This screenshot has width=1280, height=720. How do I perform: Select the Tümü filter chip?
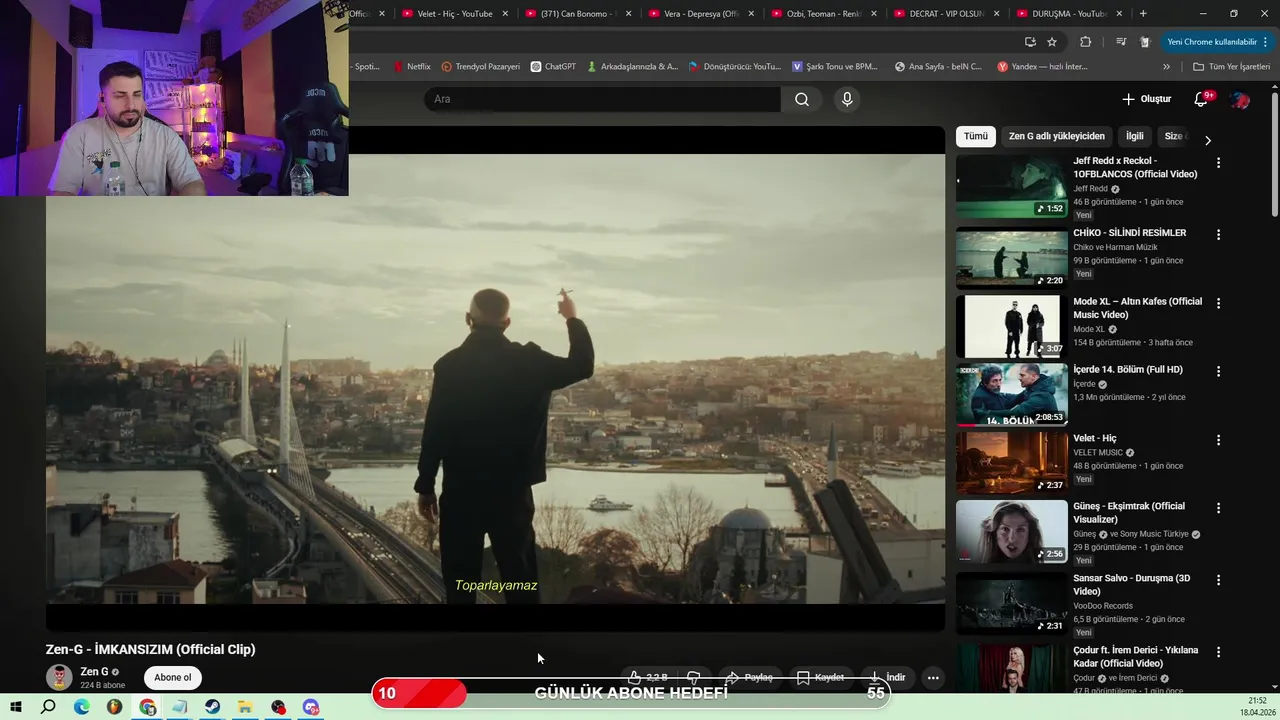point(975,136)
